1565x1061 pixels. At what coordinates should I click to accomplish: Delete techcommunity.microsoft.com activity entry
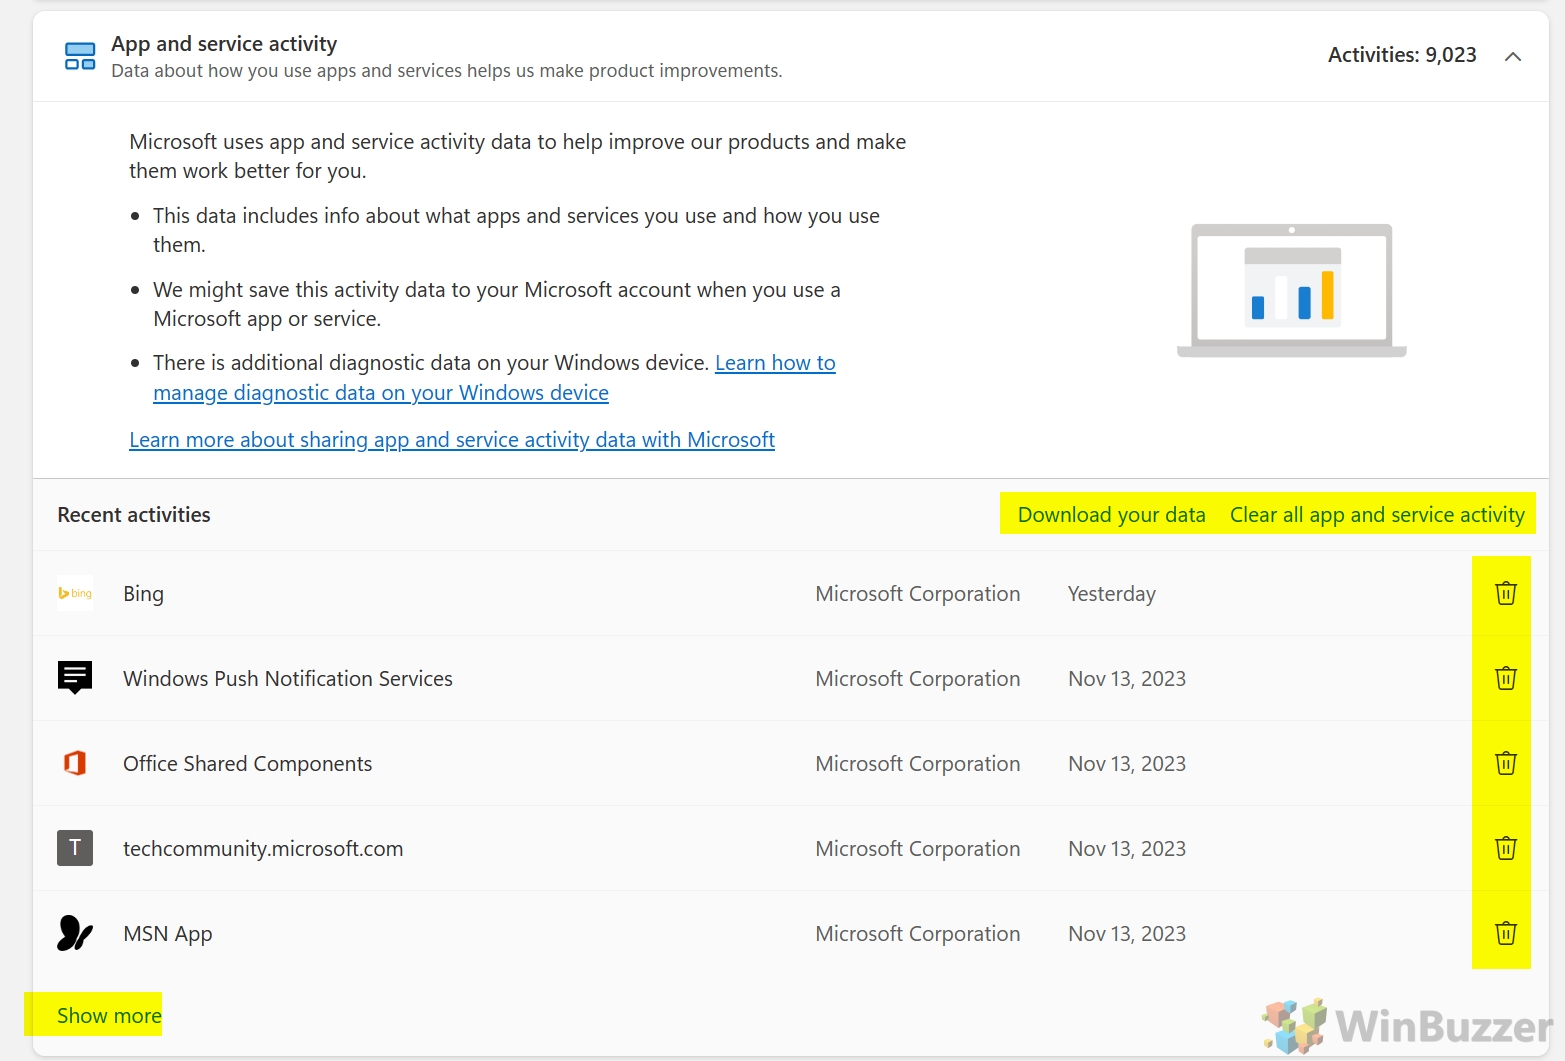coord(1505,848)
